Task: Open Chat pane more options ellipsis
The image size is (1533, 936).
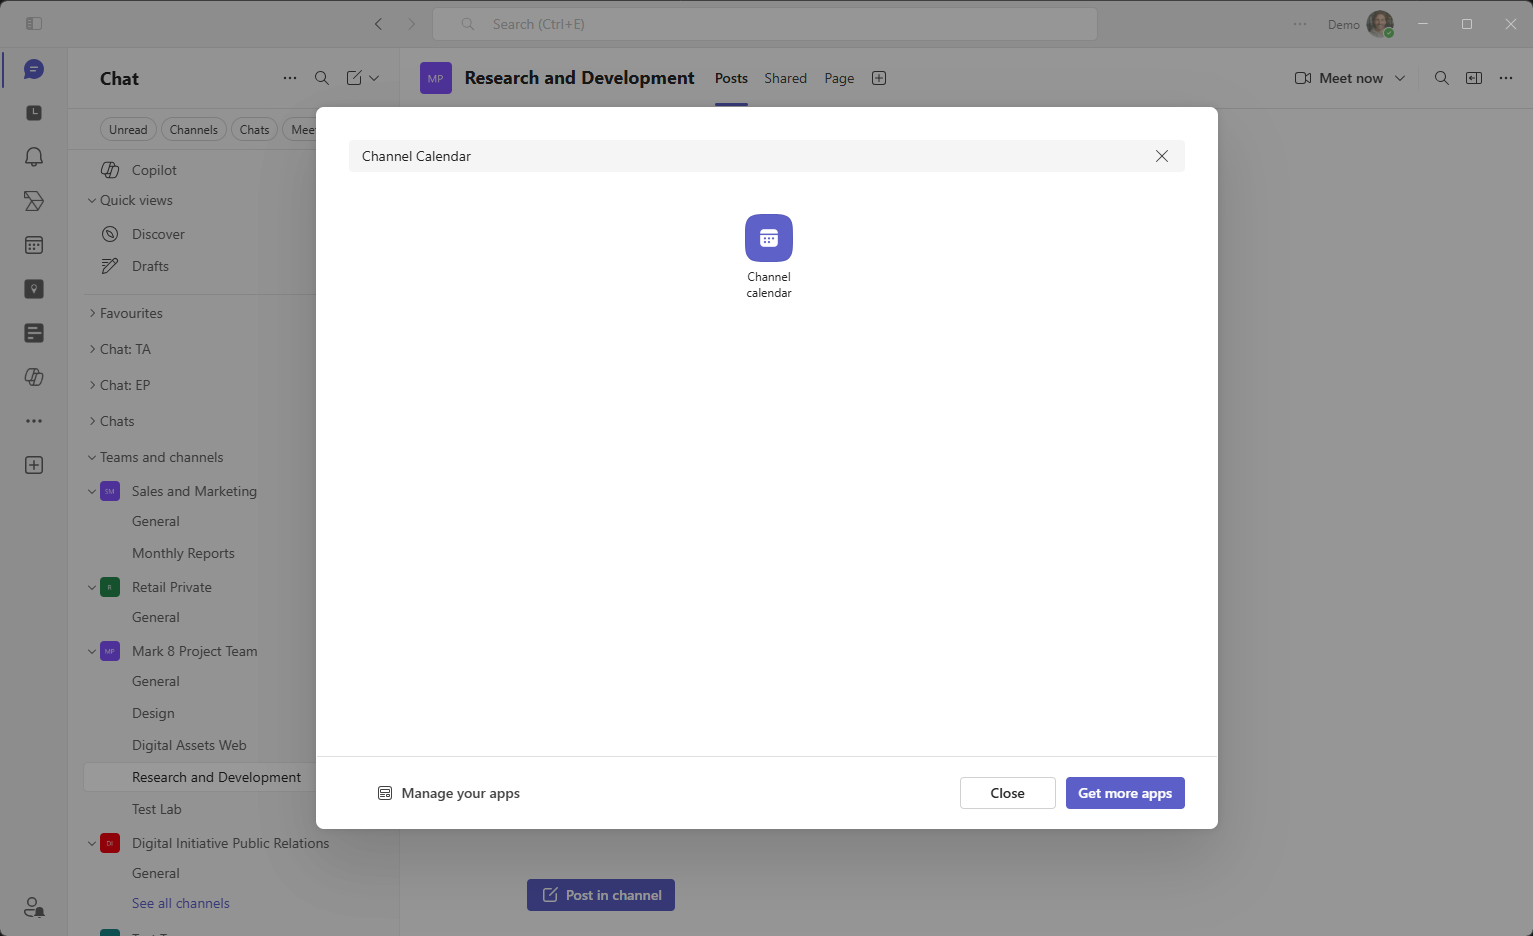Action: 290,78
